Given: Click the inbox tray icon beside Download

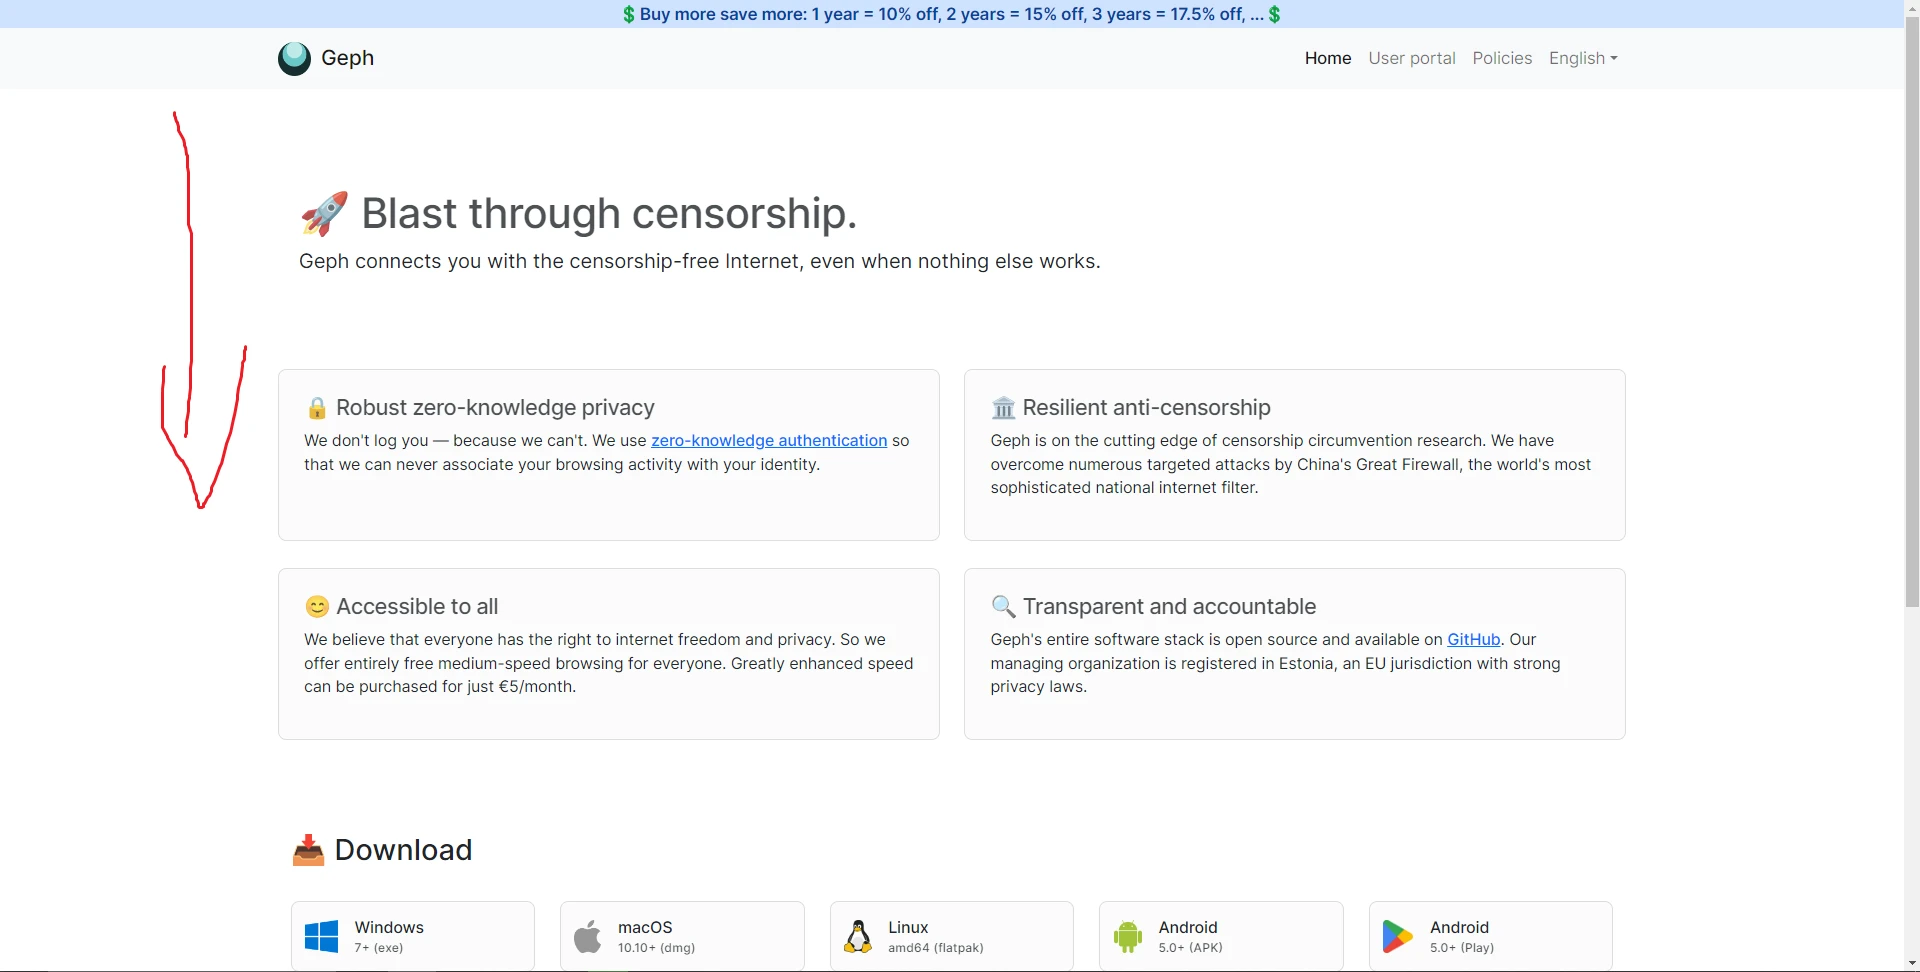Looking at the screenshot, I should tap(308, 850).
